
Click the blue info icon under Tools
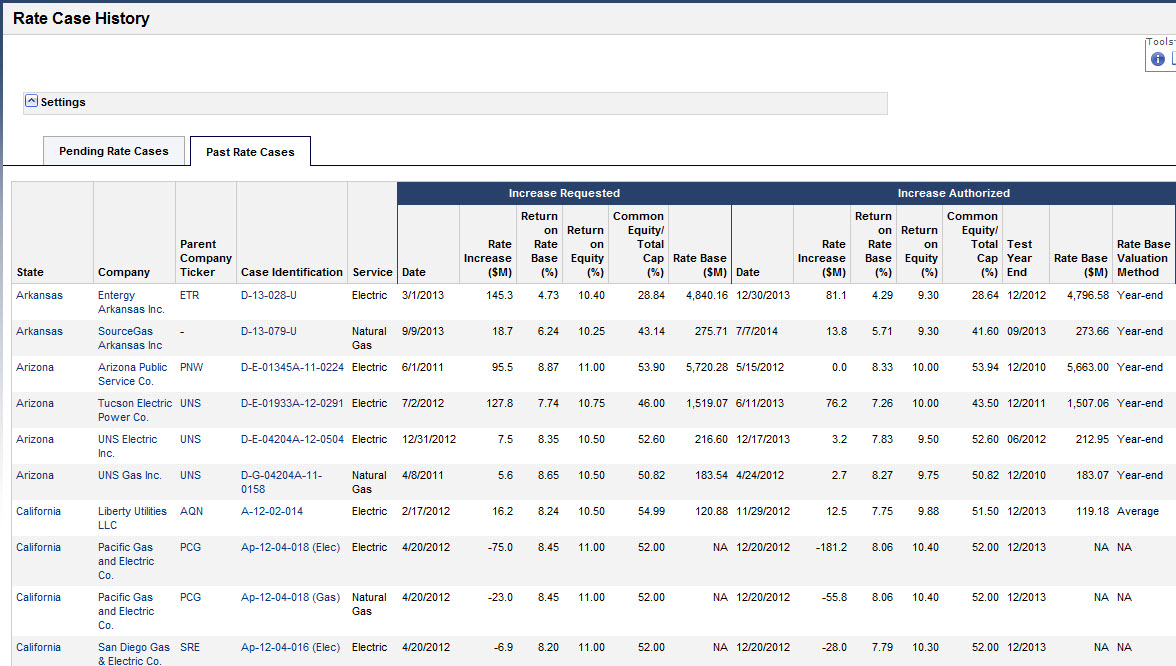[x=1158, y=59]
